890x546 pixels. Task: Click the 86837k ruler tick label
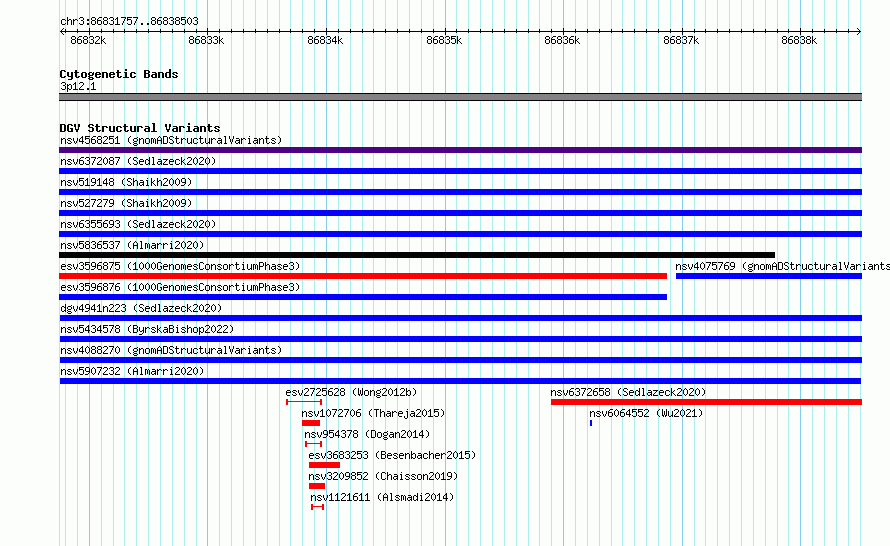(681, 40)
